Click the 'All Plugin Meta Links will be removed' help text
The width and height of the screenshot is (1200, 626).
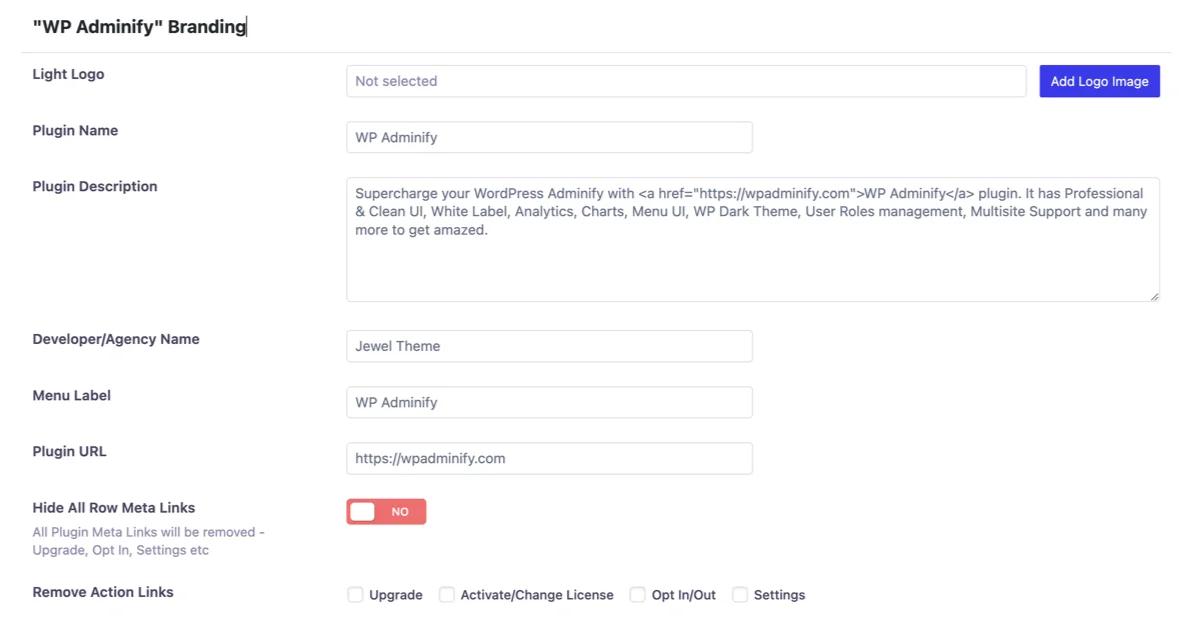coord(148,541)
